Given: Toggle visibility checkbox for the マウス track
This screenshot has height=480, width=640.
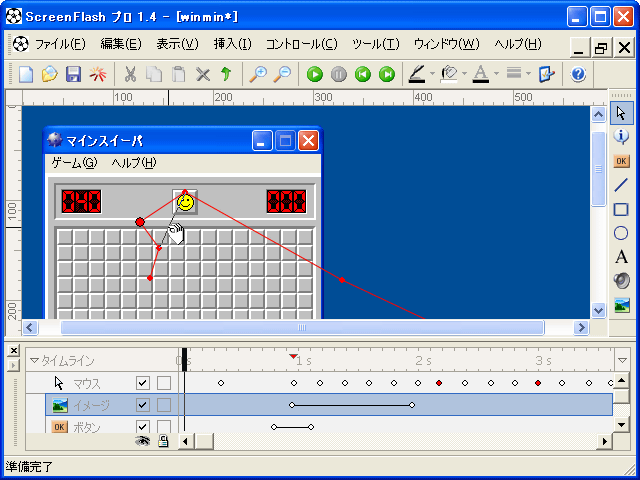Looking at the screenshot, I should click(142, 383).
